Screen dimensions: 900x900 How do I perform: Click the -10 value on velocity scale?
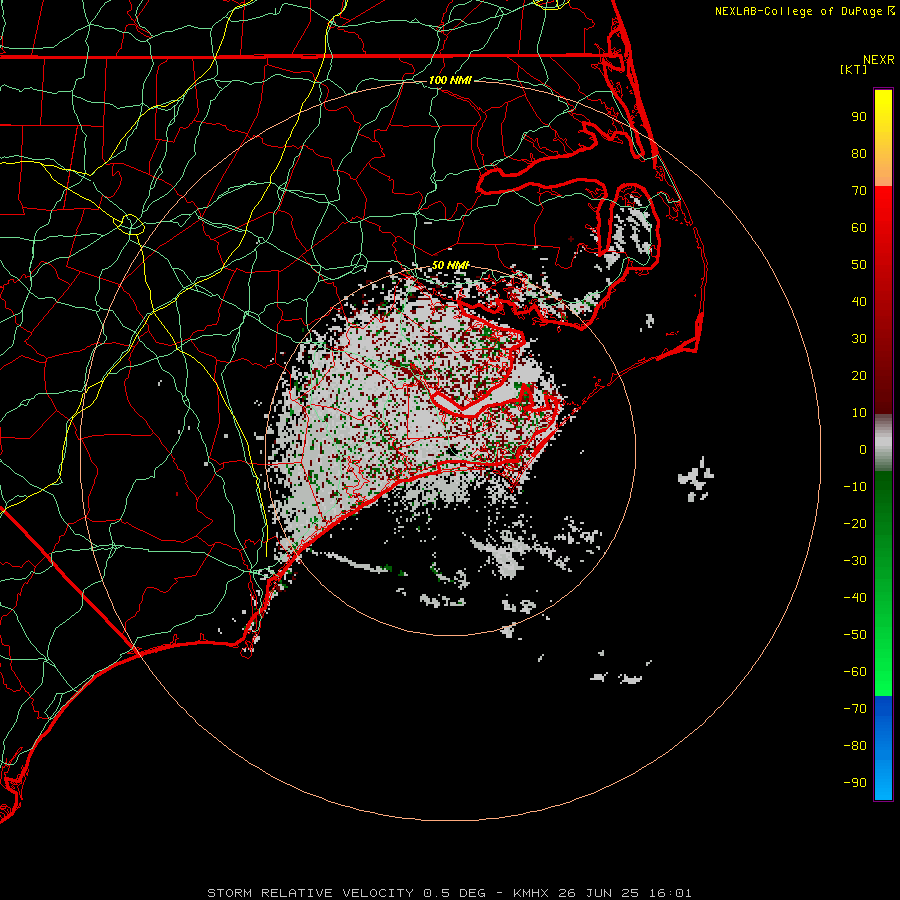[x=855, y=487]
